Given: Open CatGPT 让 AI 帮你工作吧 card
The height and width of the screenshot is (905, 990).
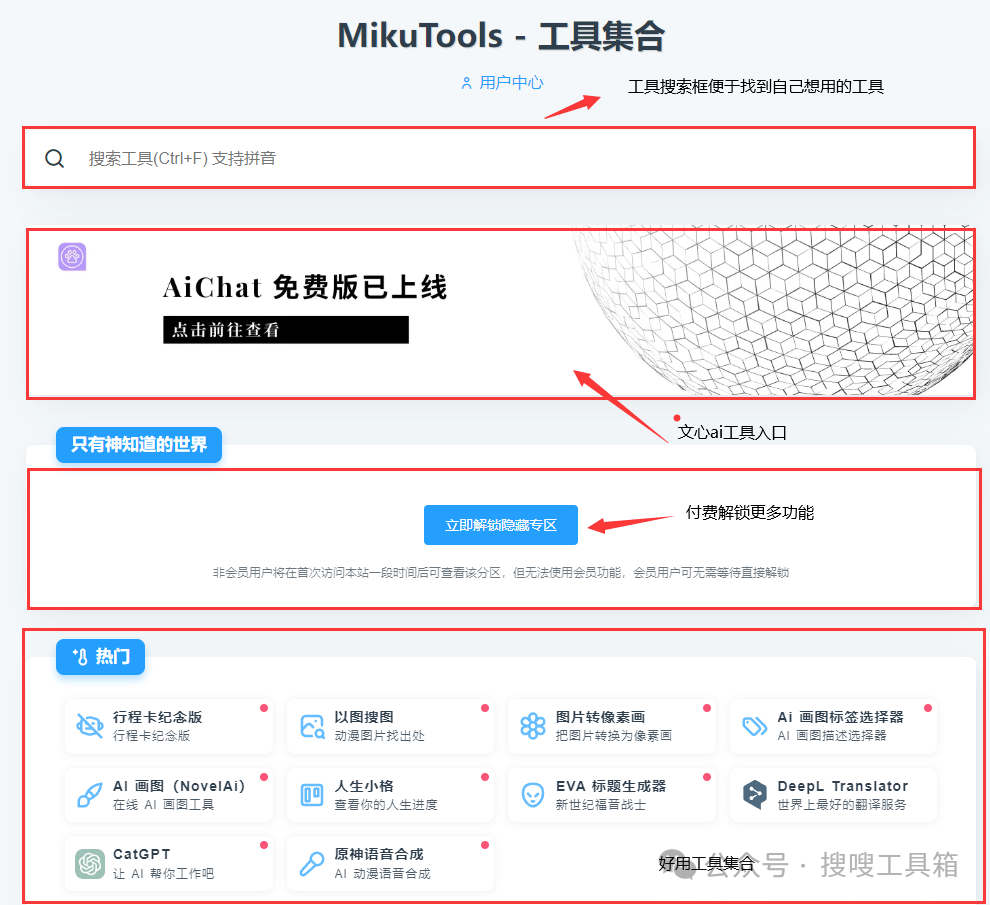Looking at the screenshot, I should (x=169, y=864).
